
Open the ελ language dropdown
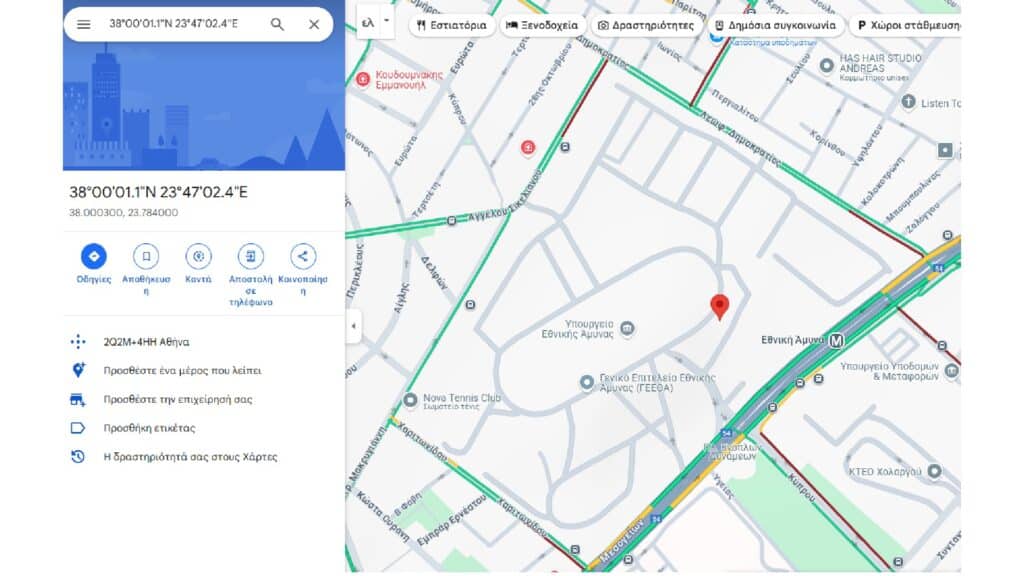[x=376, y=22]
